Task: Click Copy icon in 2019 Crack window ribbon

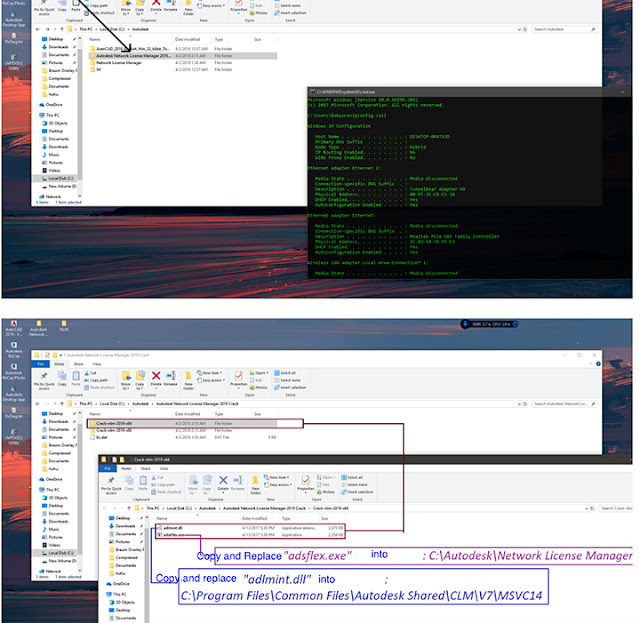Action: 62,376
